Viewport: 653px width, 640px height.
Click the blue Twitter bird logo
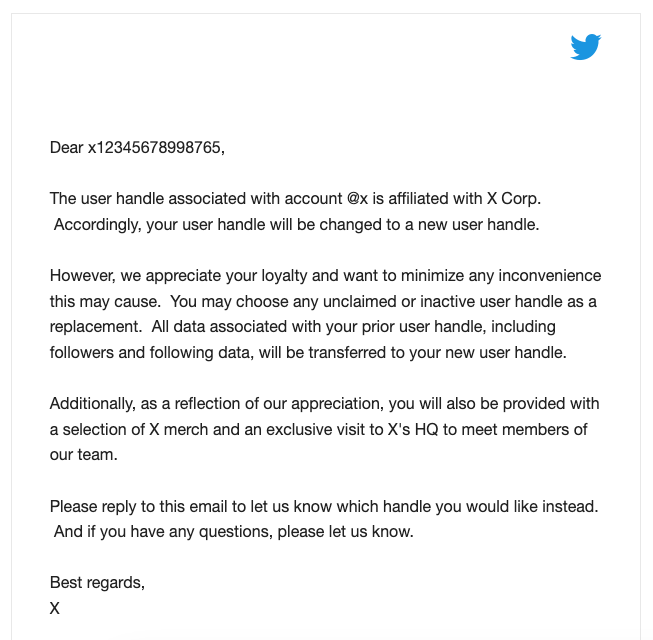585,46
